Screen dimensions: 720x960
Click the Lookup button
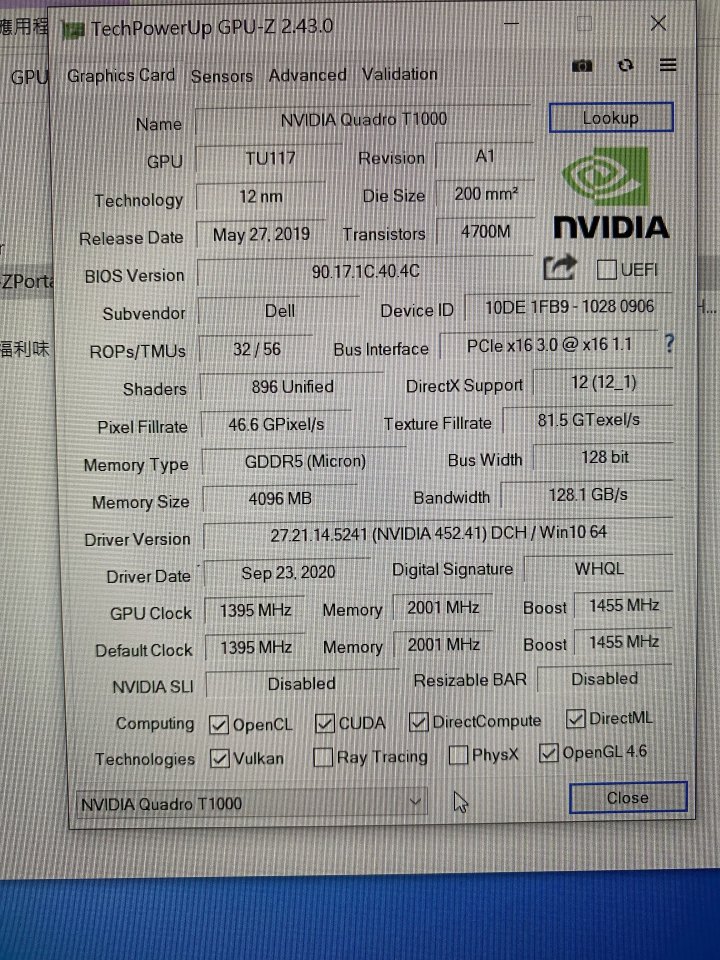coord(611,117)
